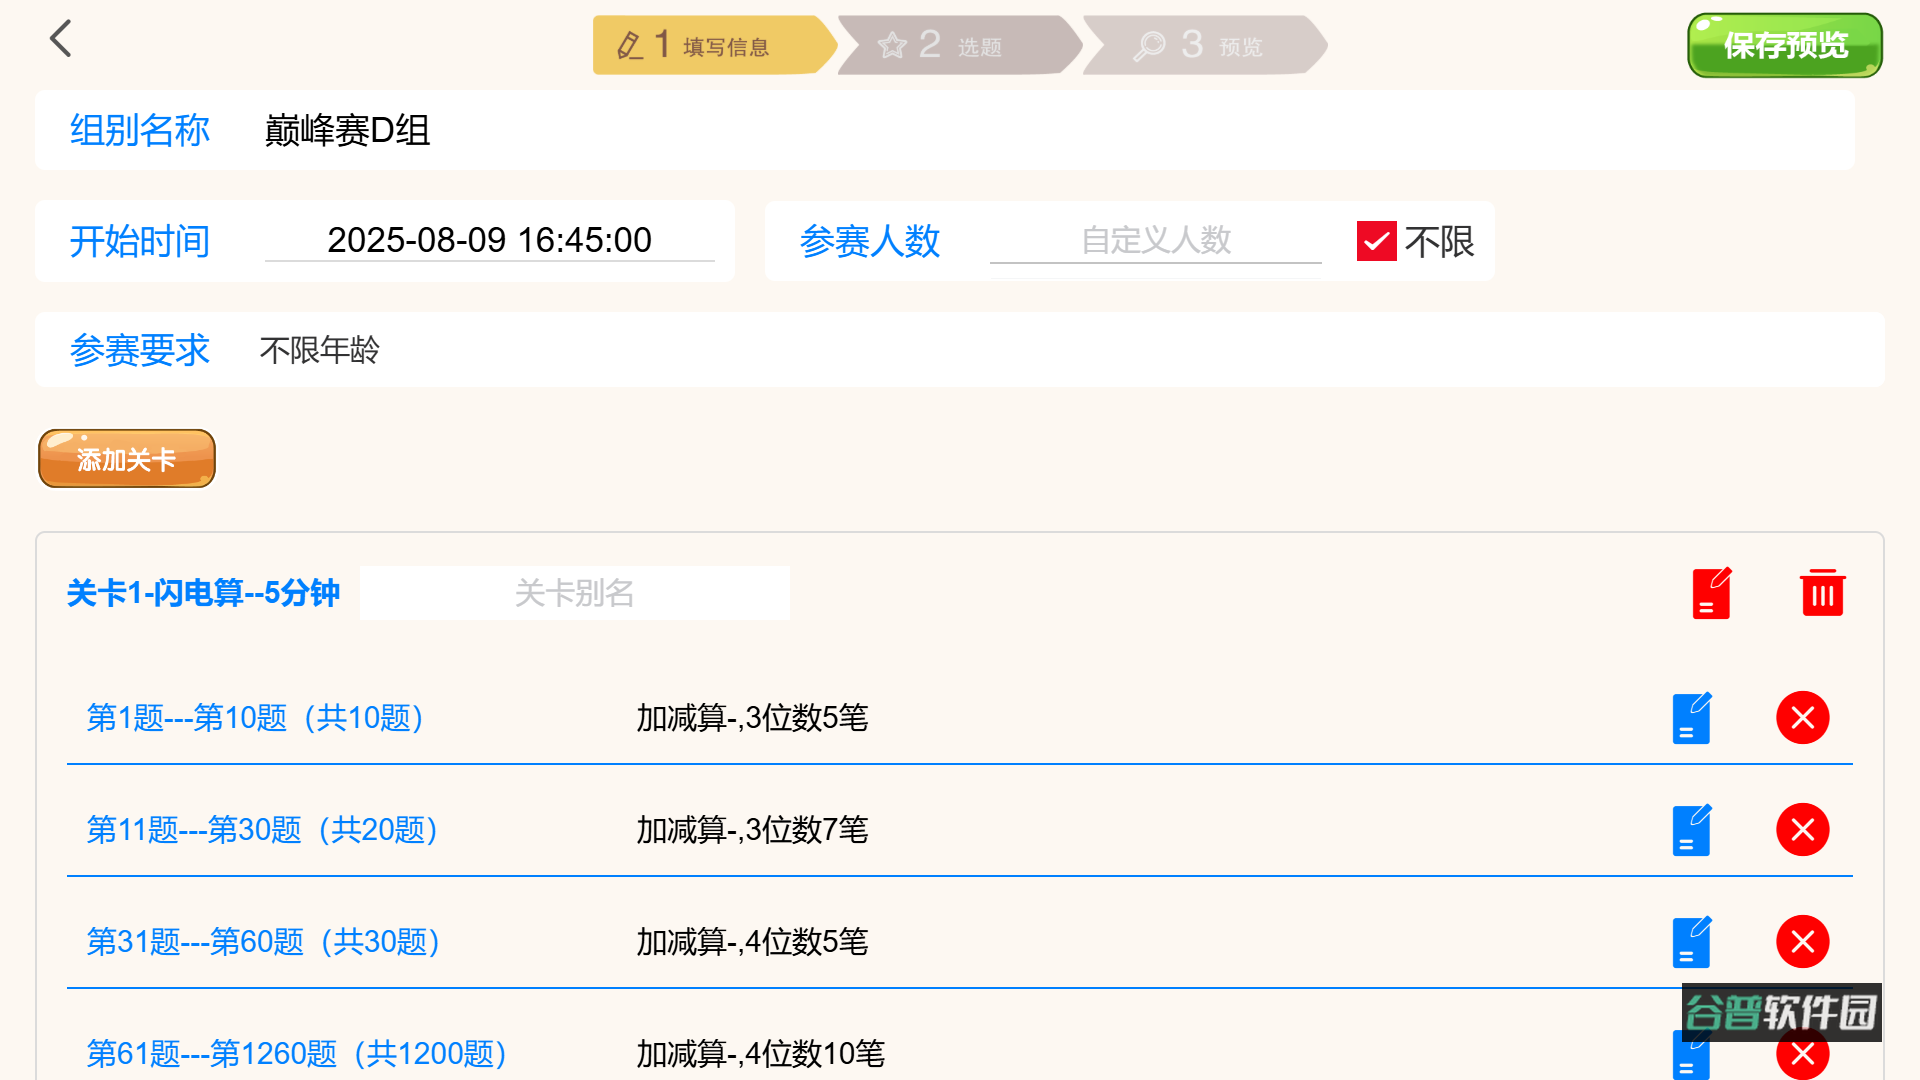Click the 开始时间 label
This screenshot has width=1920, height=1080.
pos(140,241)
